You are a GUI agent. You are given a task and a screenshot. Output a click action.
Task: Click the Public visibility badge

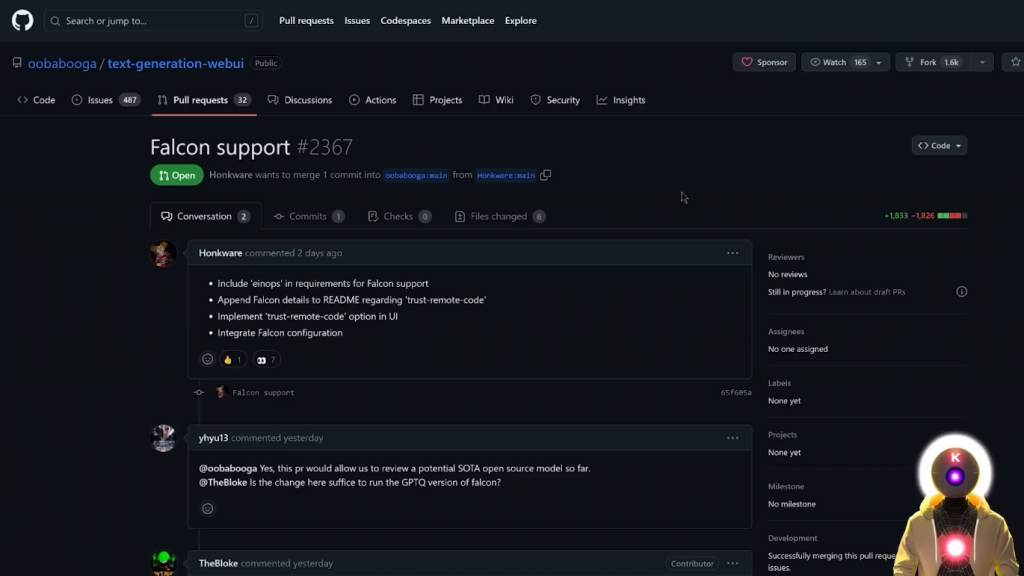(266, 63)
